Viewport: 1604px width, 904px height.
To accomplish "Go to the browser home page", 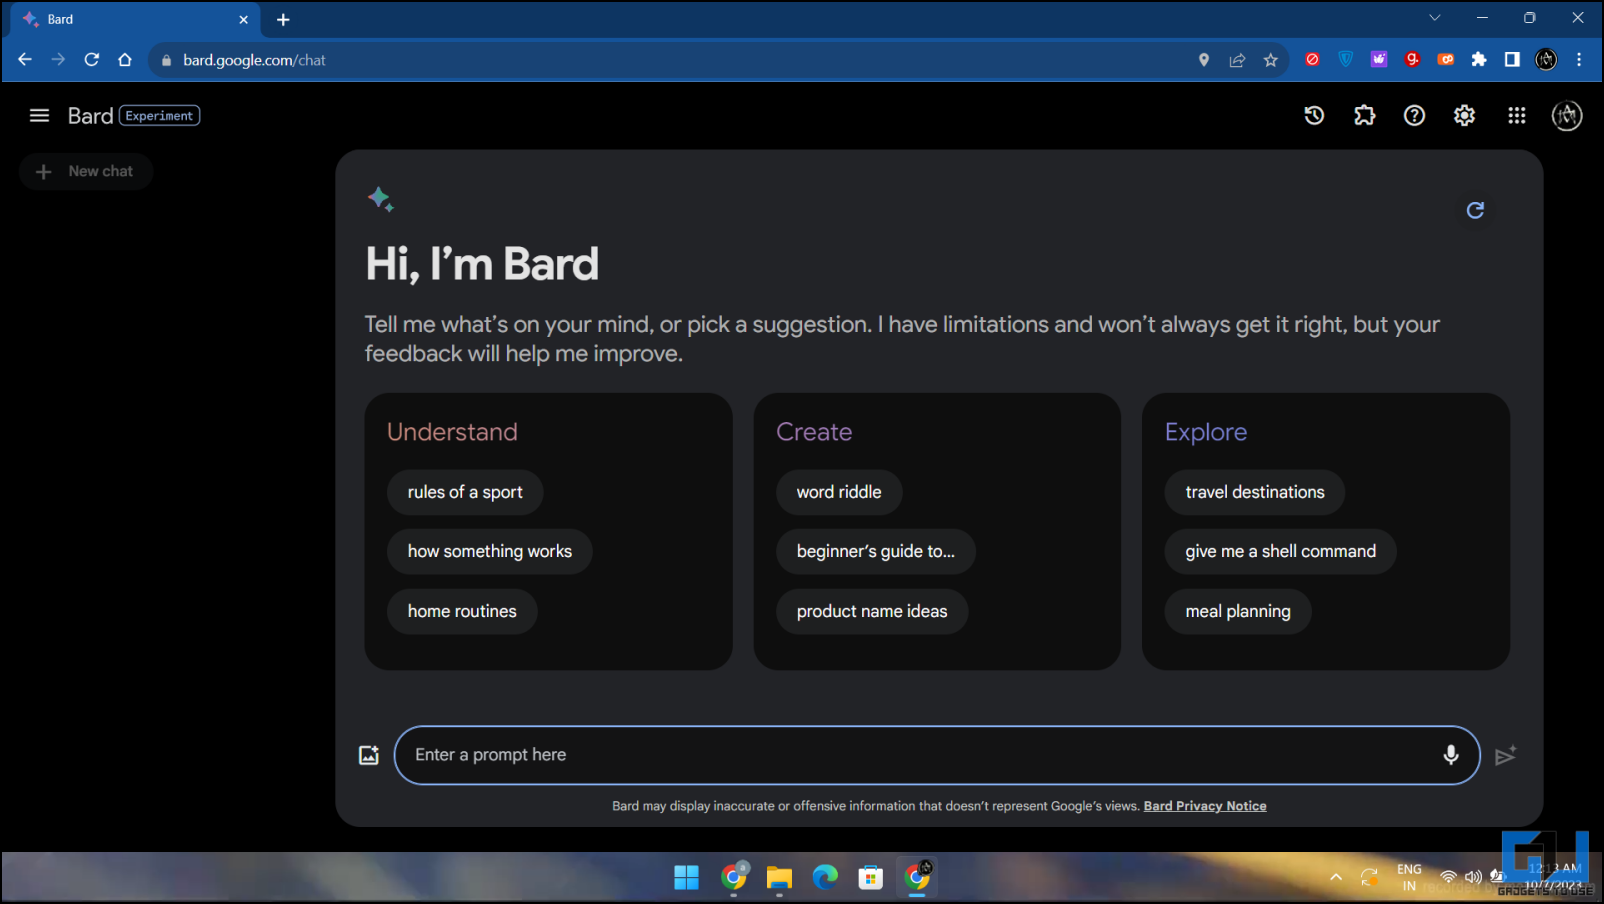I will click(x=125, y=60).
